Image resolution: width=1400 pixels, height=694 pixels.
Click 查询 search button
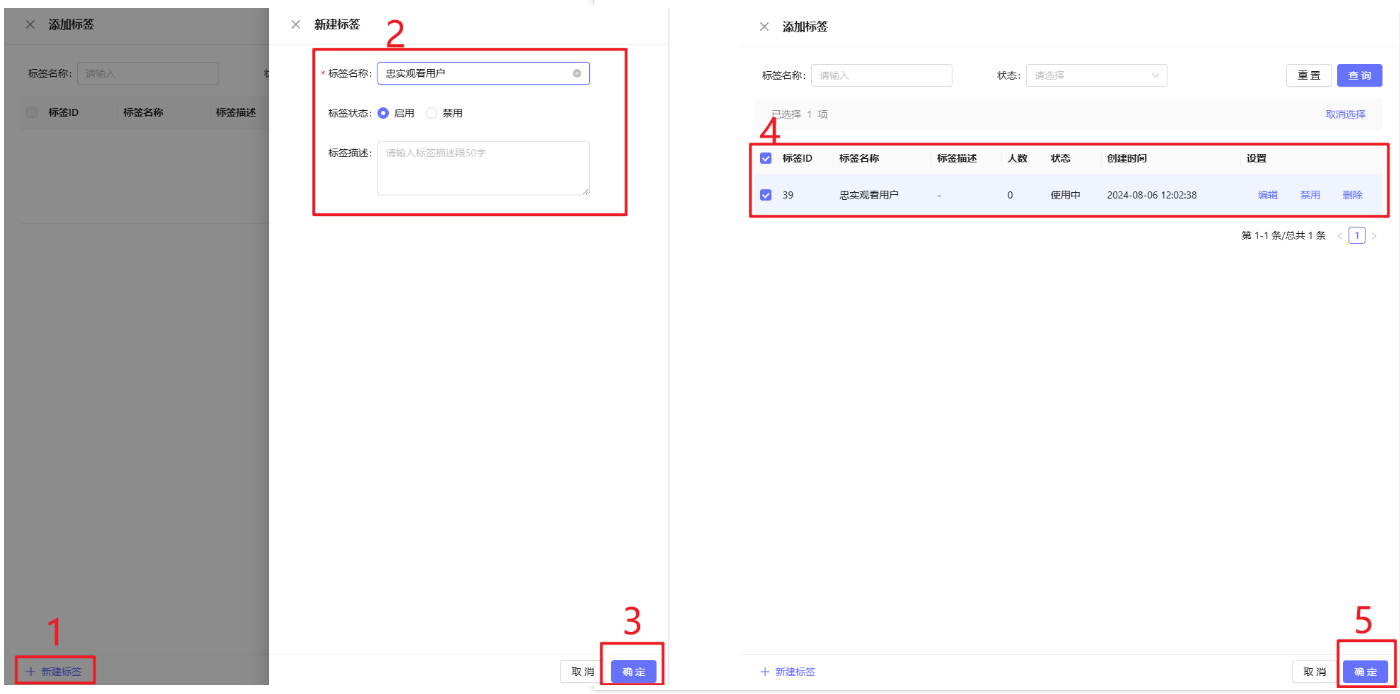(x=1359, y=75)
